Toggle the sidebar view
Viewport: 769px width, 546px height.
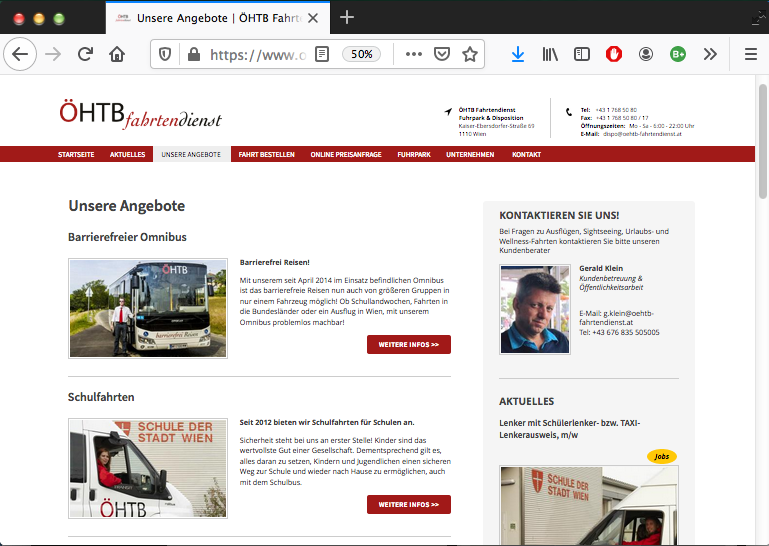[582, 54]
